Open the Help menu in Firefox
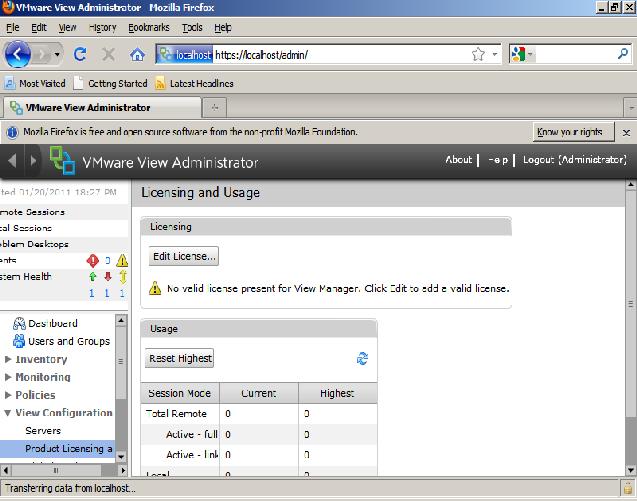 223,28
